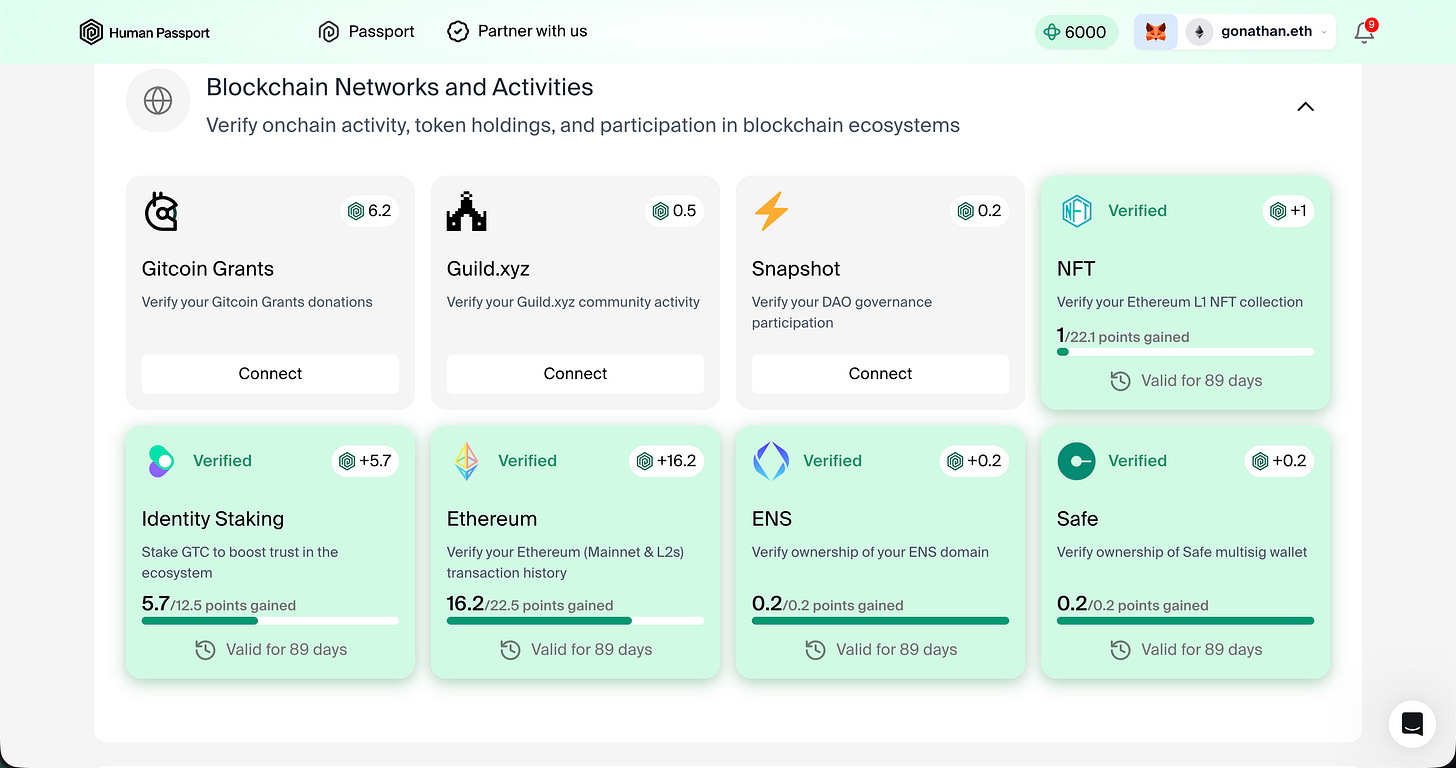Click '1/22.1 points gained' text
Screen dimensions: 1456x768
coord(1123,336)
